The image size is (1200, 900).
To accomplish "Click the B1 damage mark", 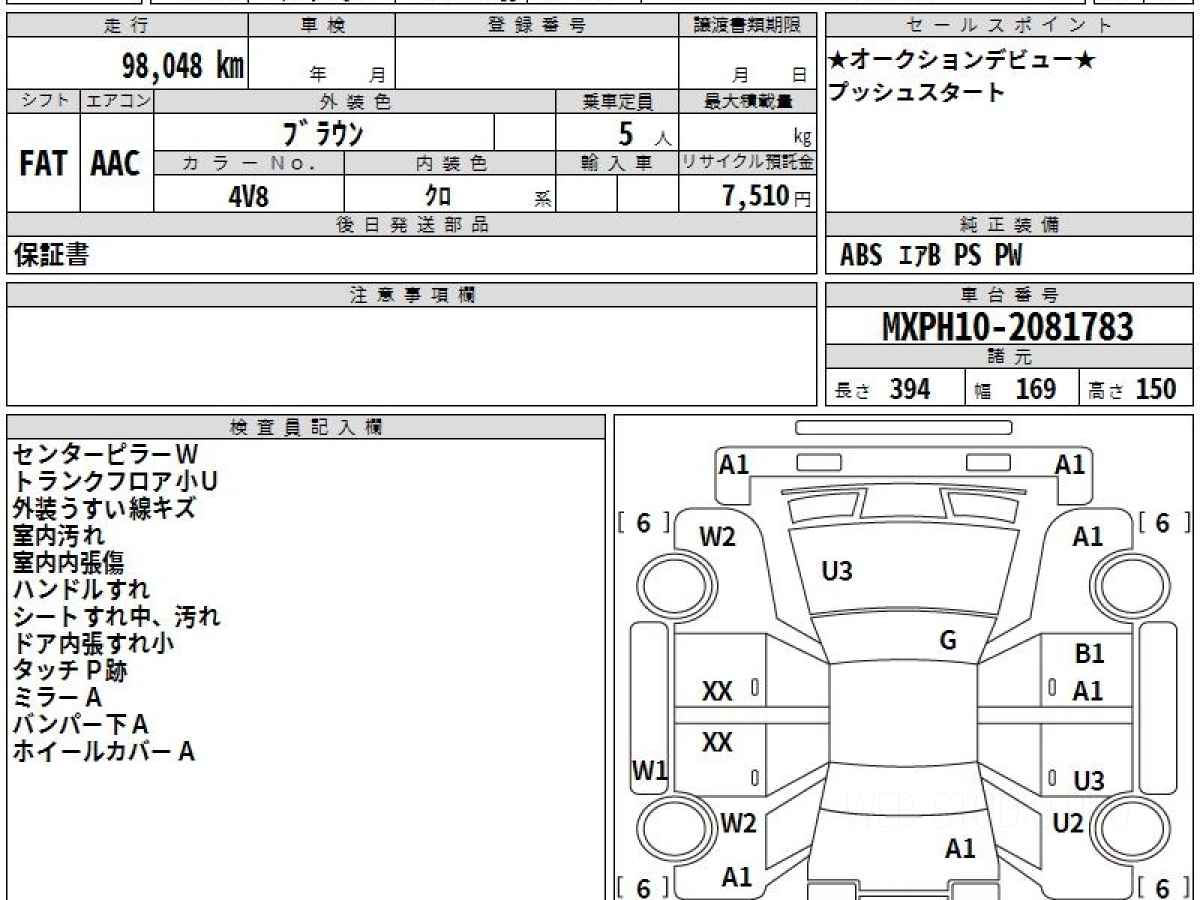I will [x=1088, y=654].
